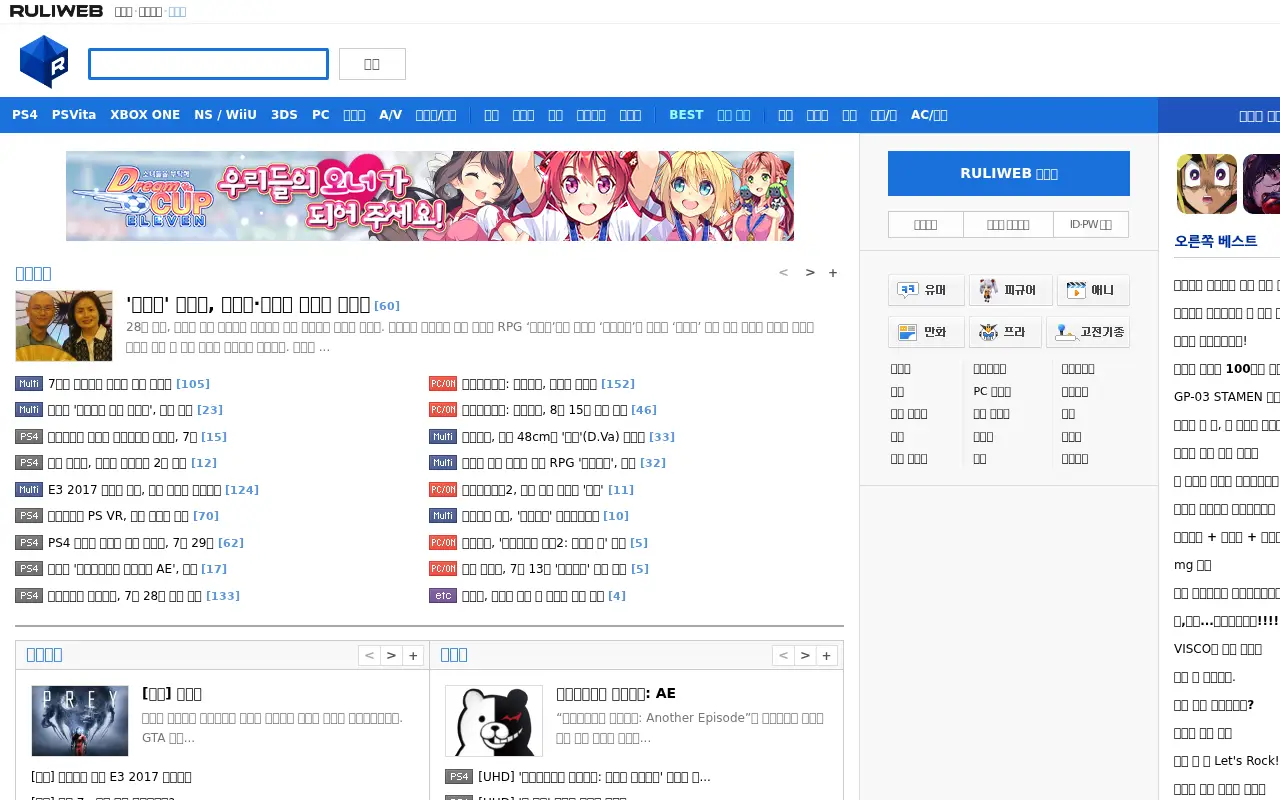
Task: Click next arrow of the top headline section
Action: (810, 273)
